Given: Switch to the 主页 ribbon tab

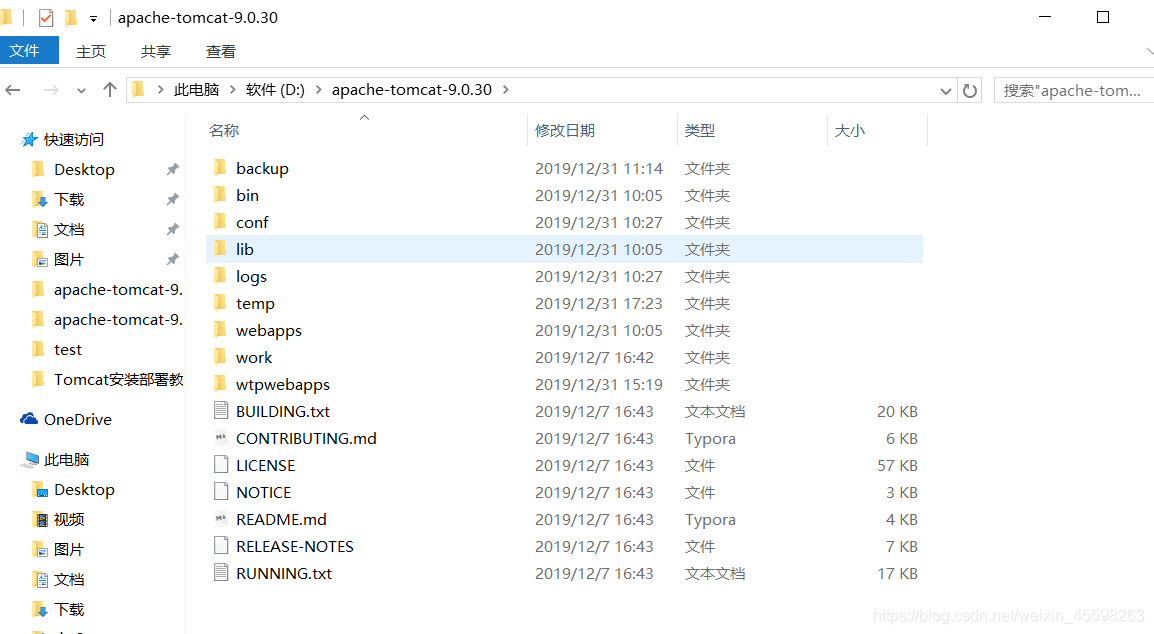Looking at the screenshot, I should coord(91,52).
